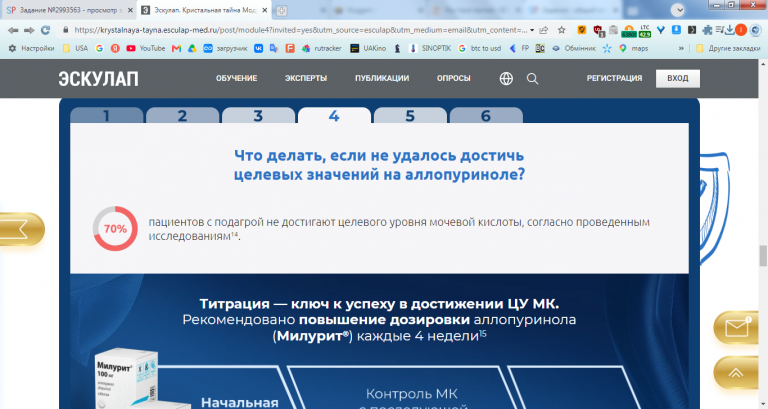Open the extensions puzzle piece menu
Image resolution: width=768 pixels, height=409 pixels.
coord(707,30)
